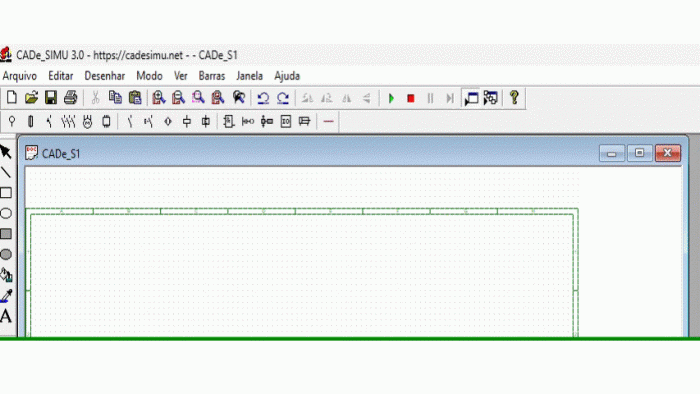Open the coils symbol library
This screenshot has width=700, height=394.
187,121
